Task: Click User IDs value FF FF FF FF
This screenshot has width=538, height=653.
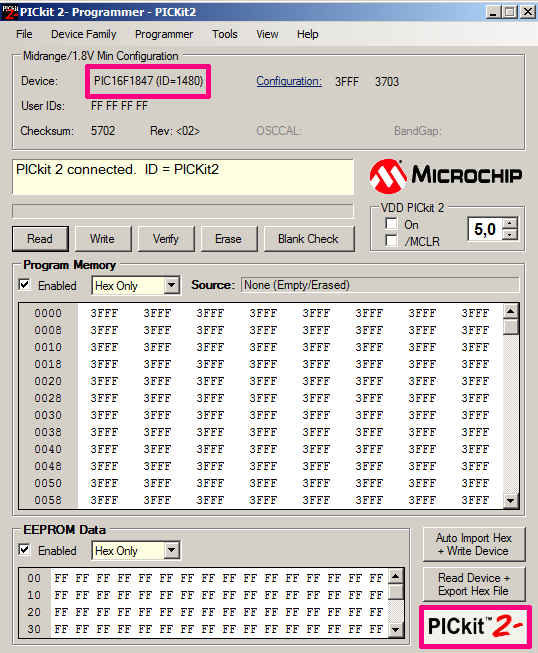Action: click(120, 106)
